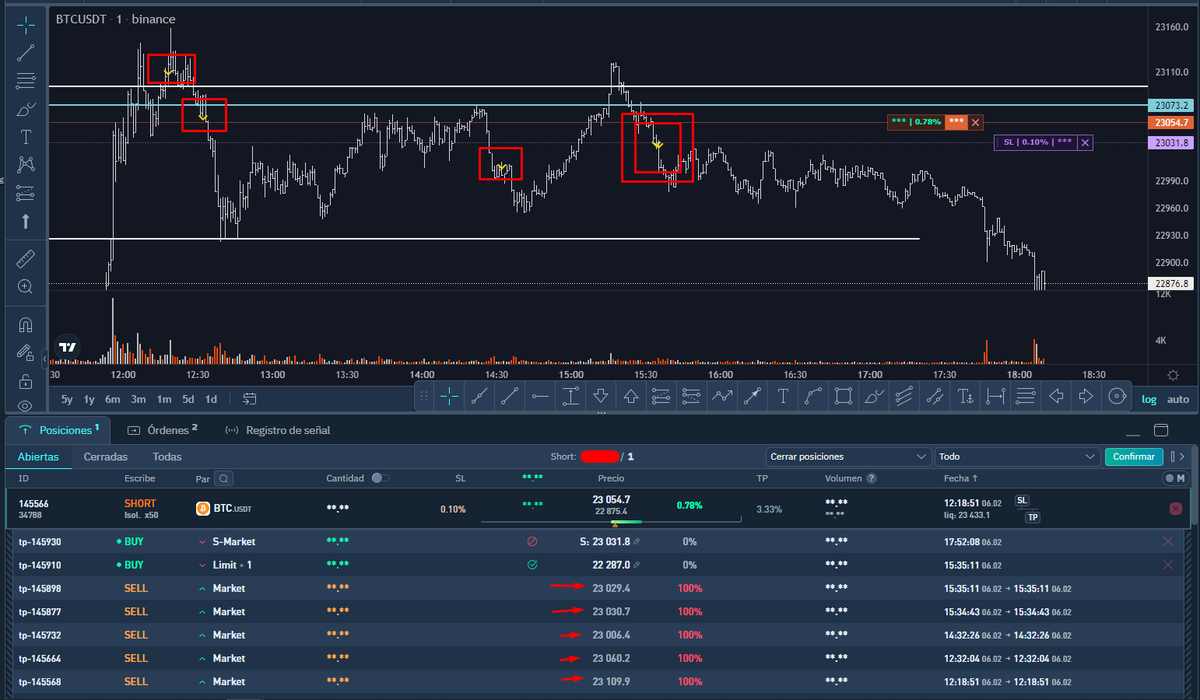
Task: Select the rectangle shape tool in floating toolbar
Action: pos(843,396)
